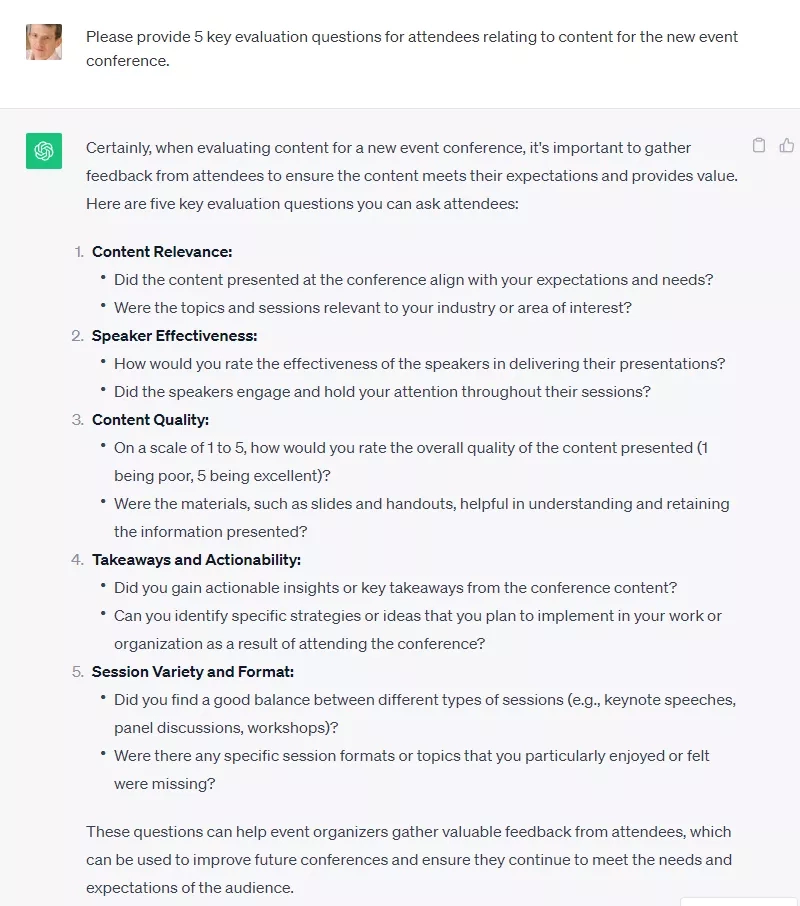The width and height of the screenshot is (800, 906).
Task: Click the user's profile picture
Action: (x=43, y=42)
